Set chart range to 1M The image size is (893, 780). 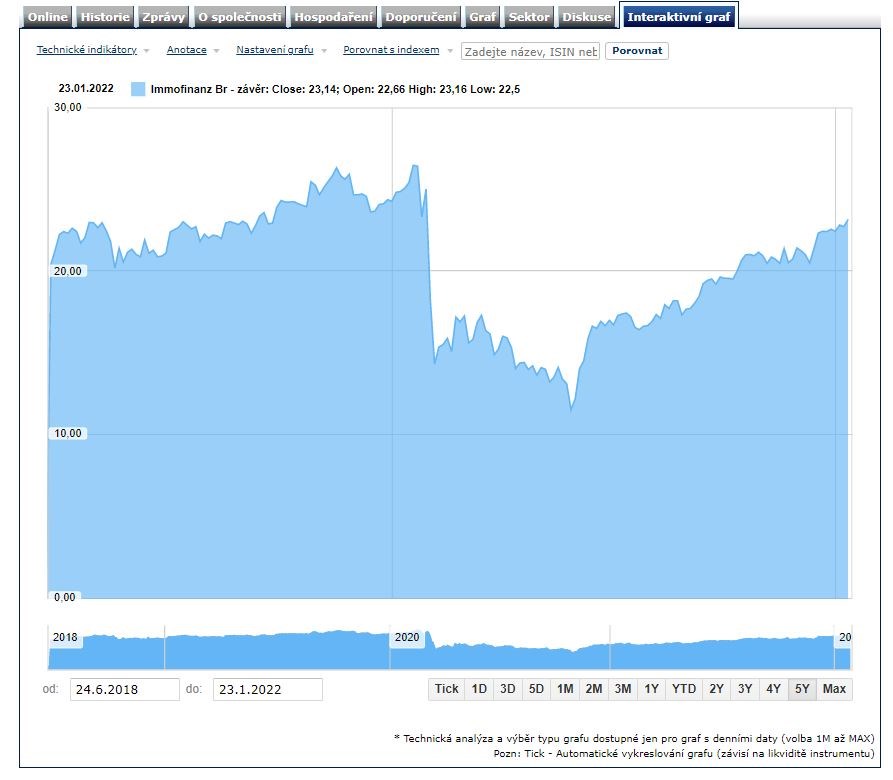pyautogui.click(x=565, y=689)
